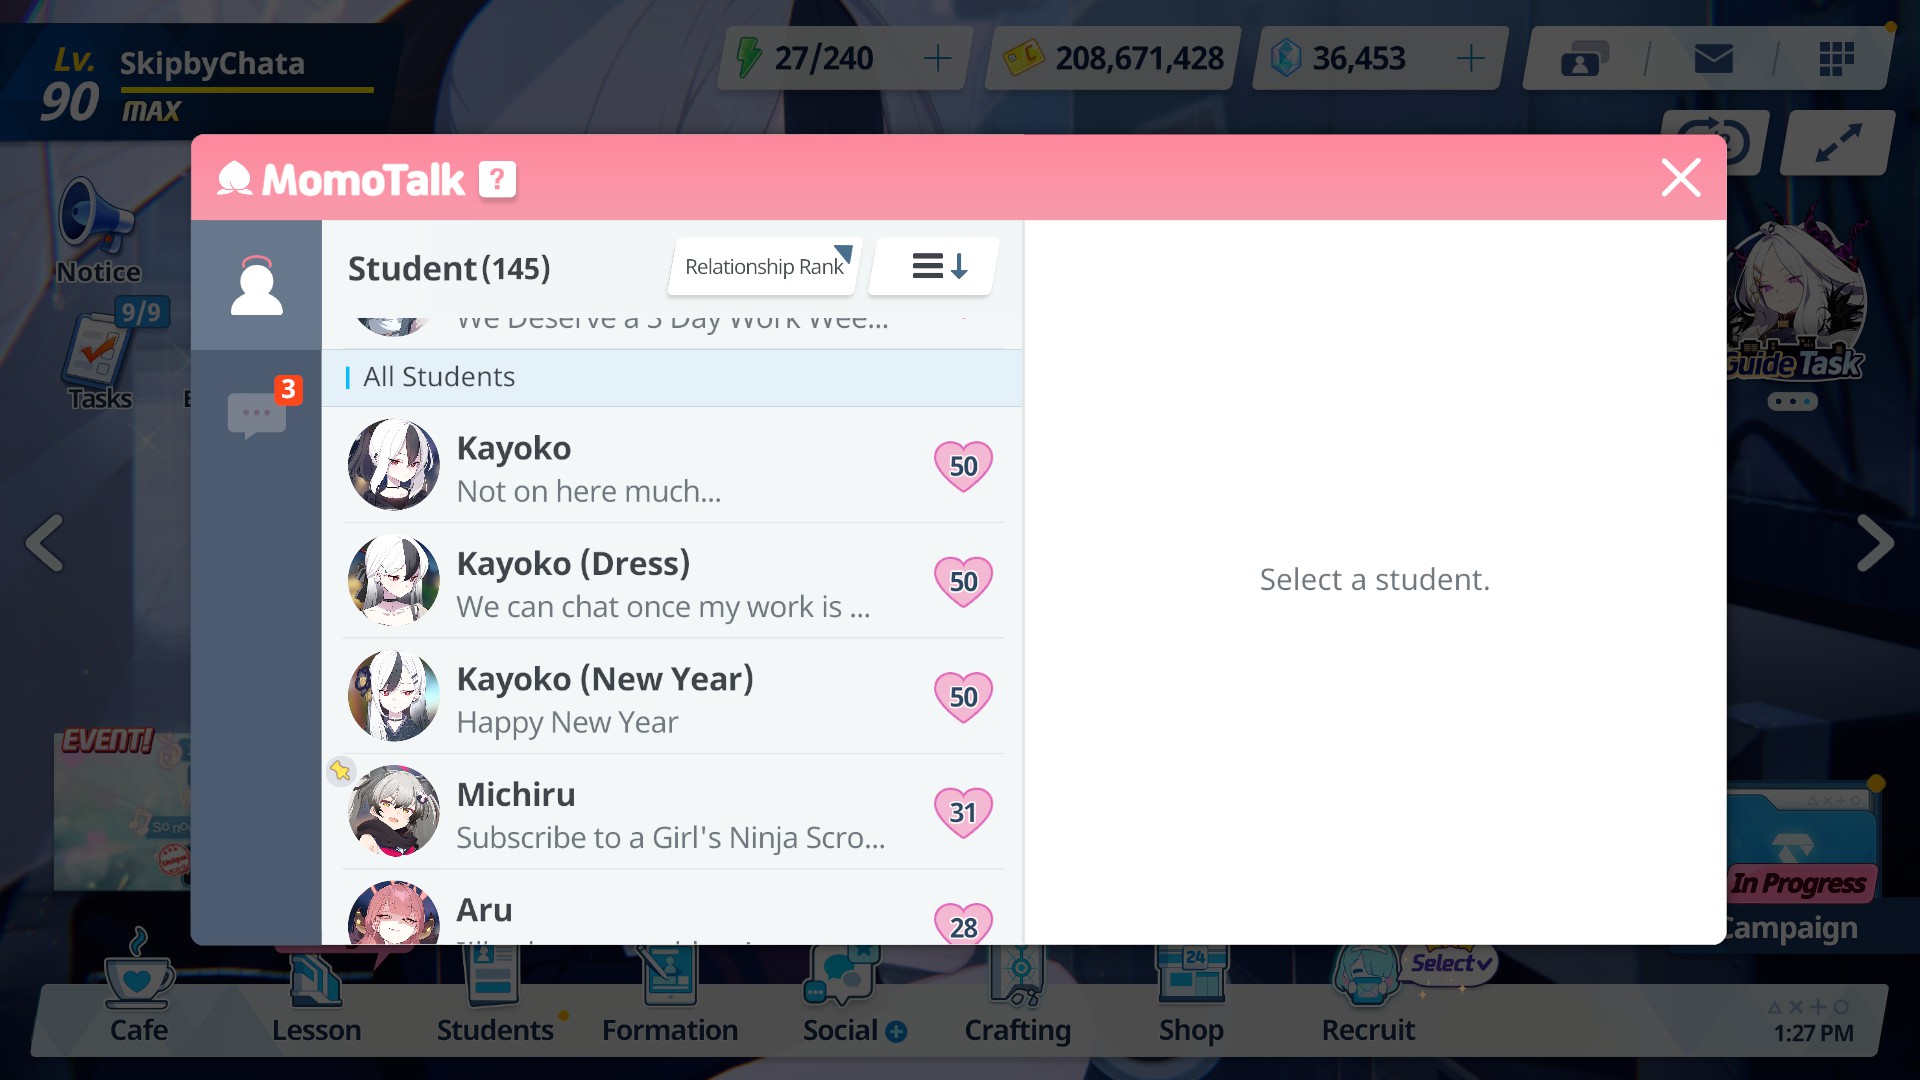Screen dimensions: 1920x1080
Task: Click Kayoko (New Year) relationship heart
Action: pos(962,697)
